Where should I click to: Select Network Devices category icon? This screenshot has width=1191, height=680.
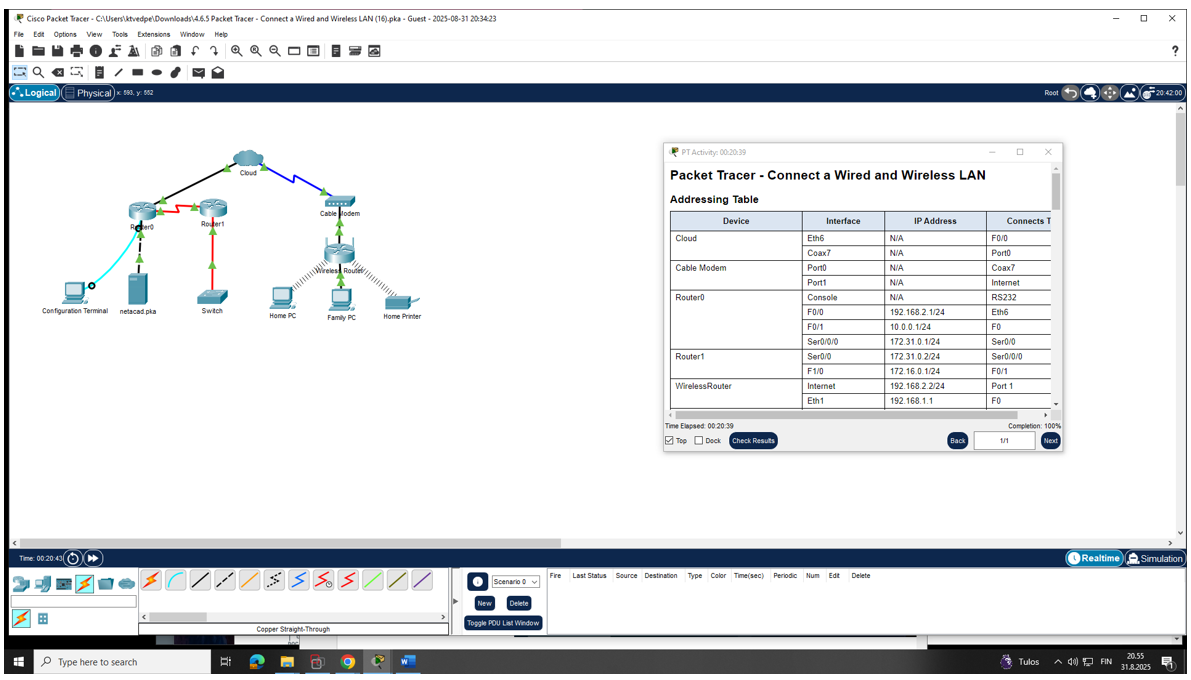coord(21,584)
